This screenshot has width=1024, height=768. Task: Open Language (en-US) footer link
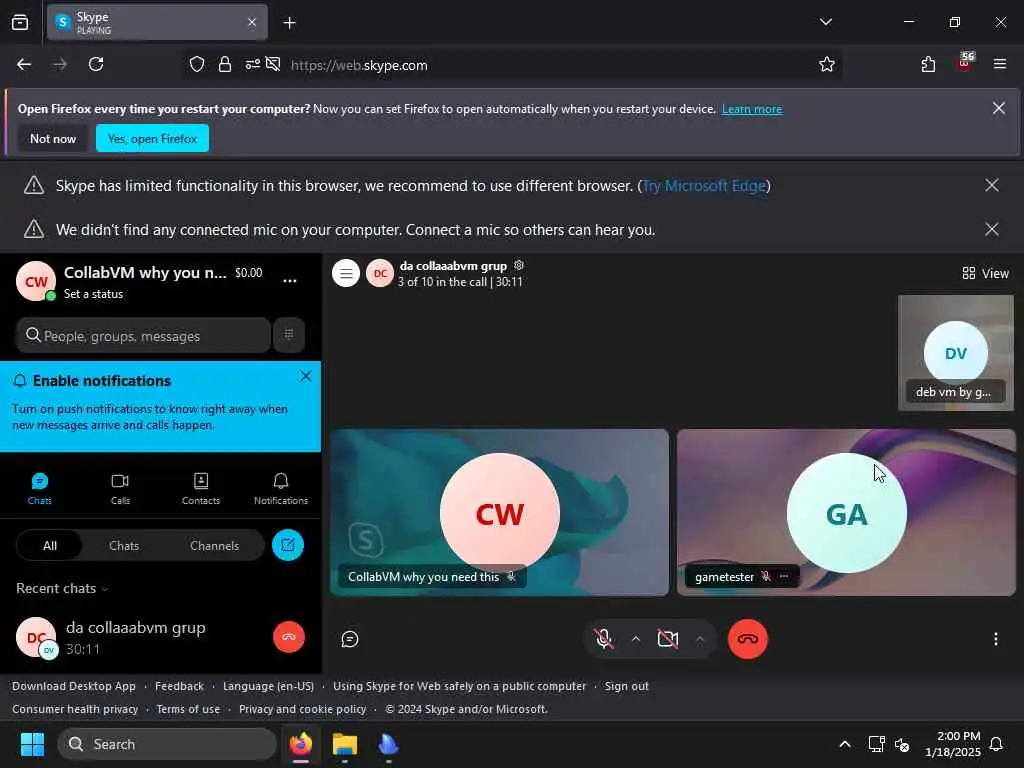(268, 686)
